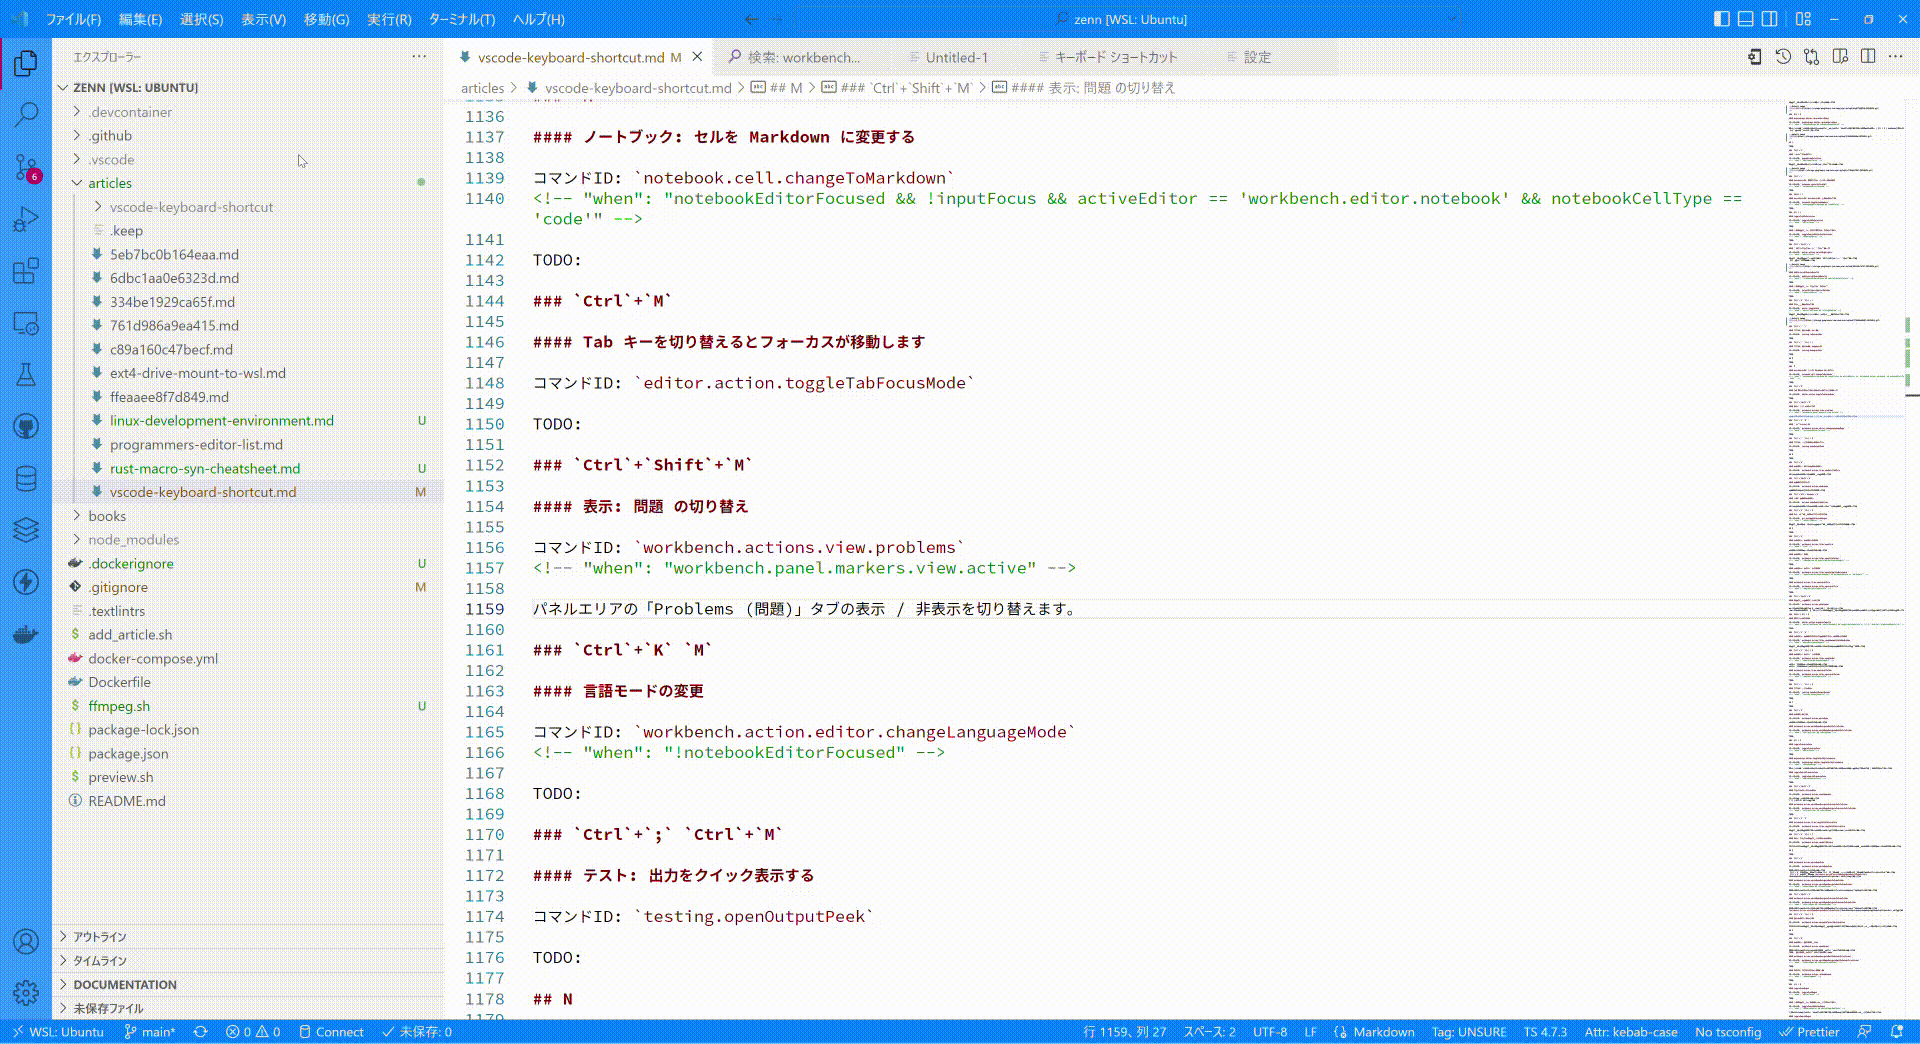Viewport: 1920px width, 1044px height.
Task: Expand the .github folder
Action: 247,136
